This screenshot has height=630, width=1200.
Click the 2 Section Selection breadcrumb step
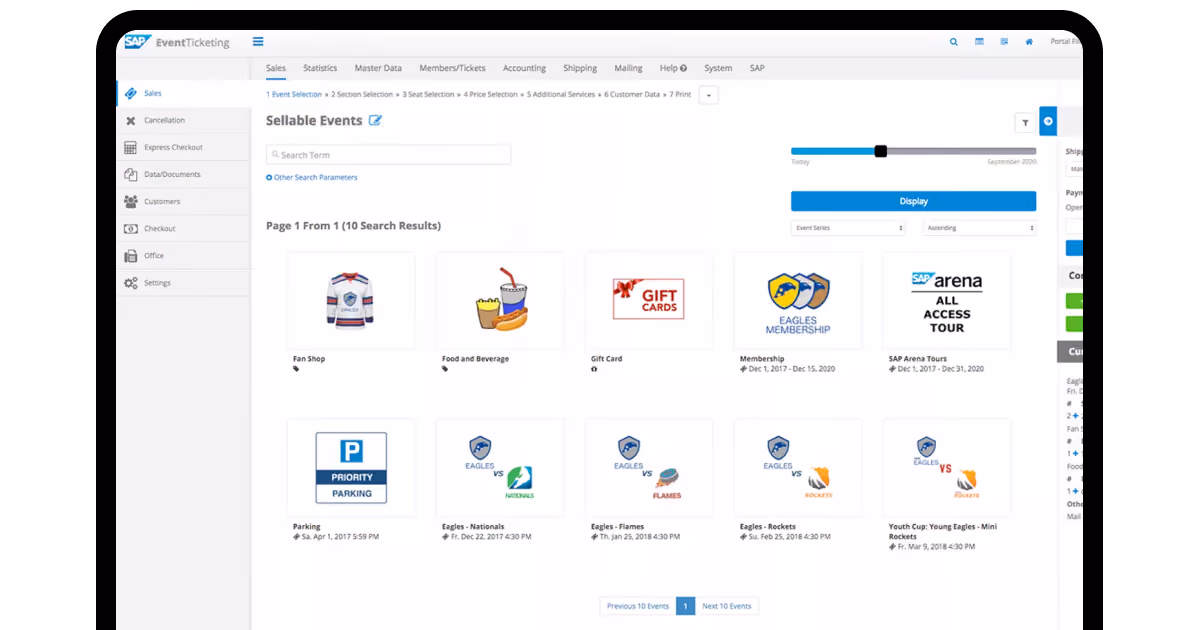362,94
